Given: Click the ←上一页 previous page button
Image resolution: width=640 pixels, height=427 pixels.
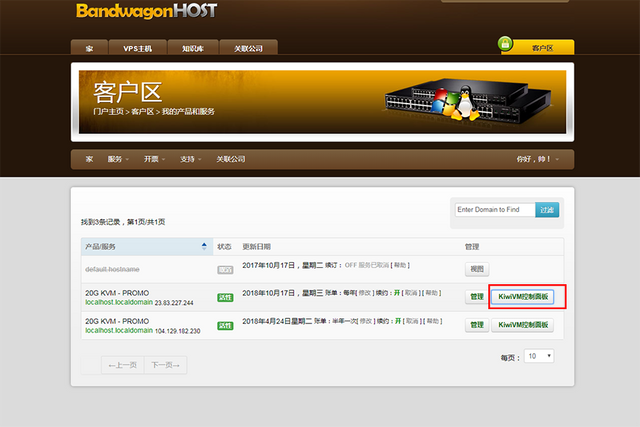Looking at the screenshot, I should tap(122, 365).
